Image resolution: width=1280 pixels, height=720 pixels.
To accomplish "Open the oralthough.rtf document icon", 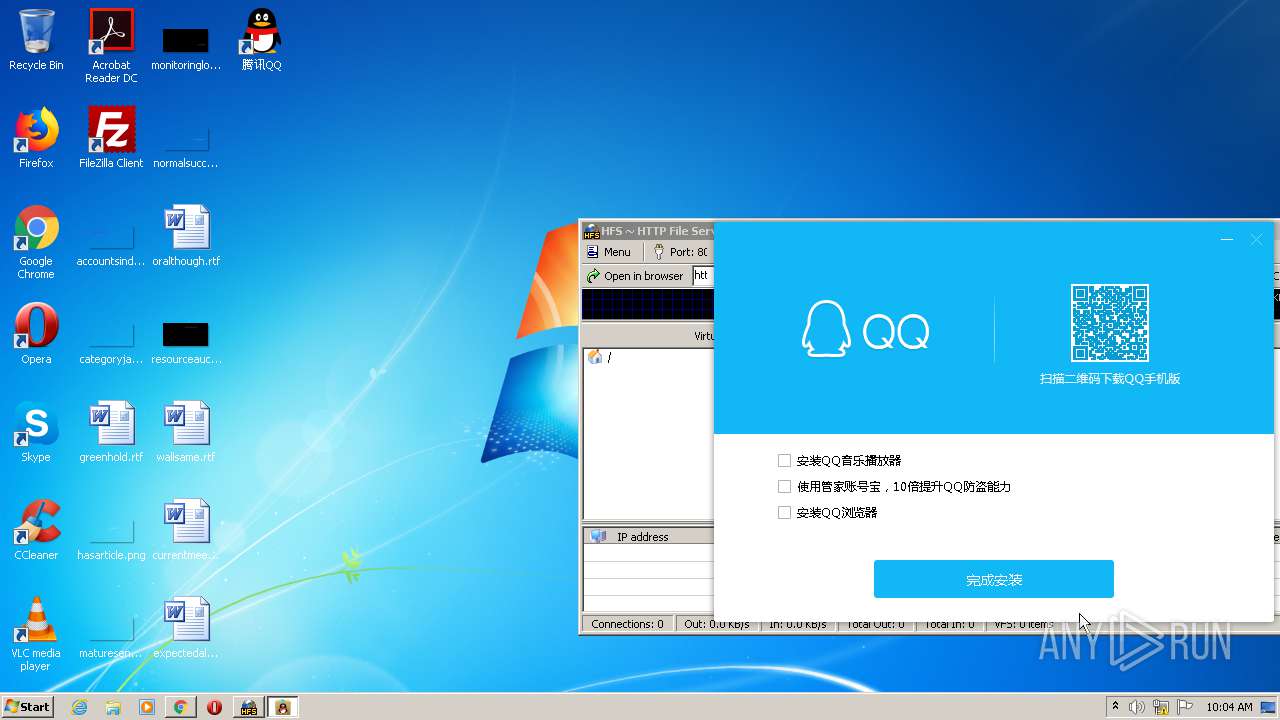I will pyautogui.click(x=186, y=236).
